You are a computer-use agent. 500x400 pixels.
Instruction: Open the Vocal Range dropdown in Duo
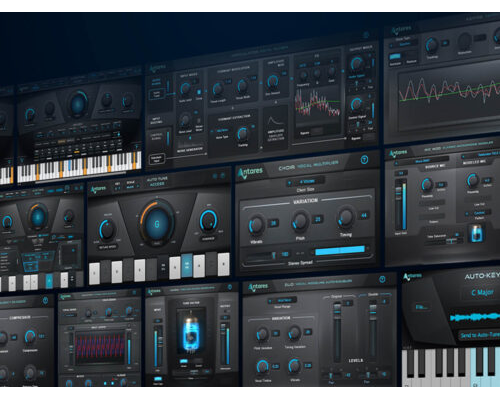(283, 300)
